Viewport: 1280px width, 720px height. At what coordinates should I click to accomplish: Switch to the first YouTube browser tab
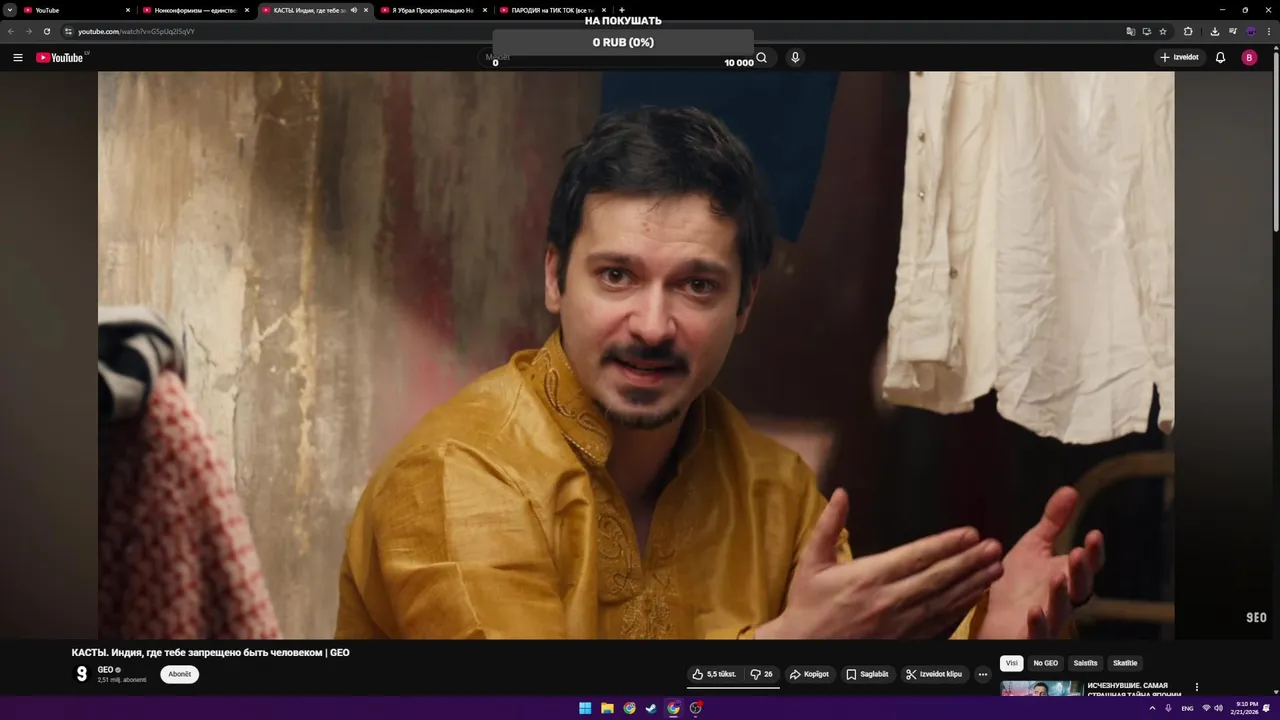click(x=76, y=10)
